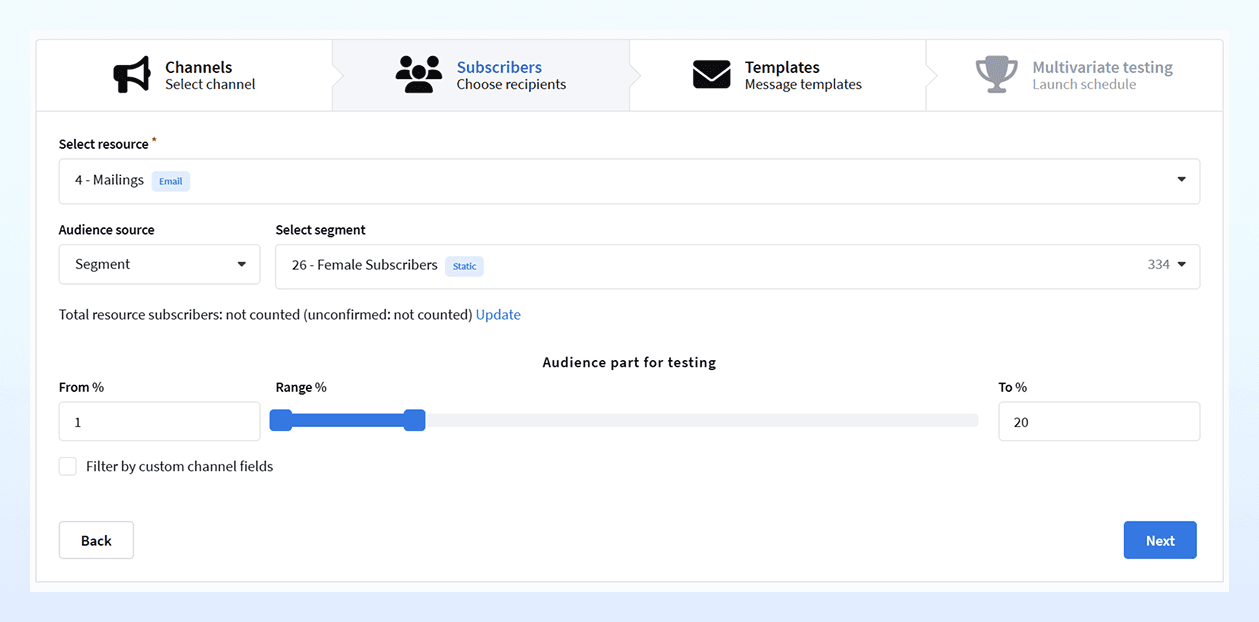Click the 'Filter by custom channel fields' label
The width and height of the screenshot is (1259, 622).
[180, 466]
